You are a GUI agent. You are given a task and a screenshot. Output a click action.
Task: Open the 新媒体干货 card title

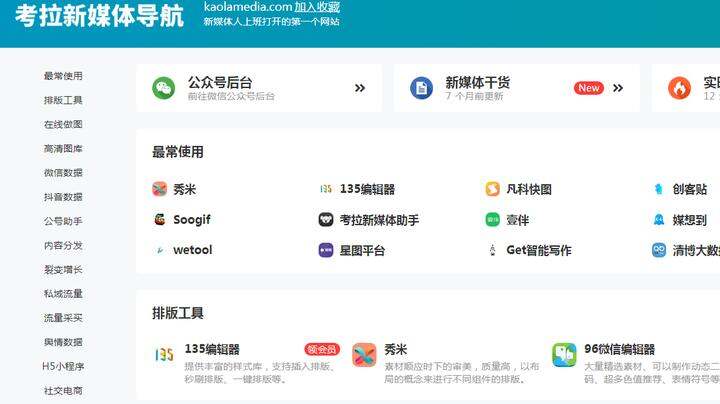[x=478, y=83]
